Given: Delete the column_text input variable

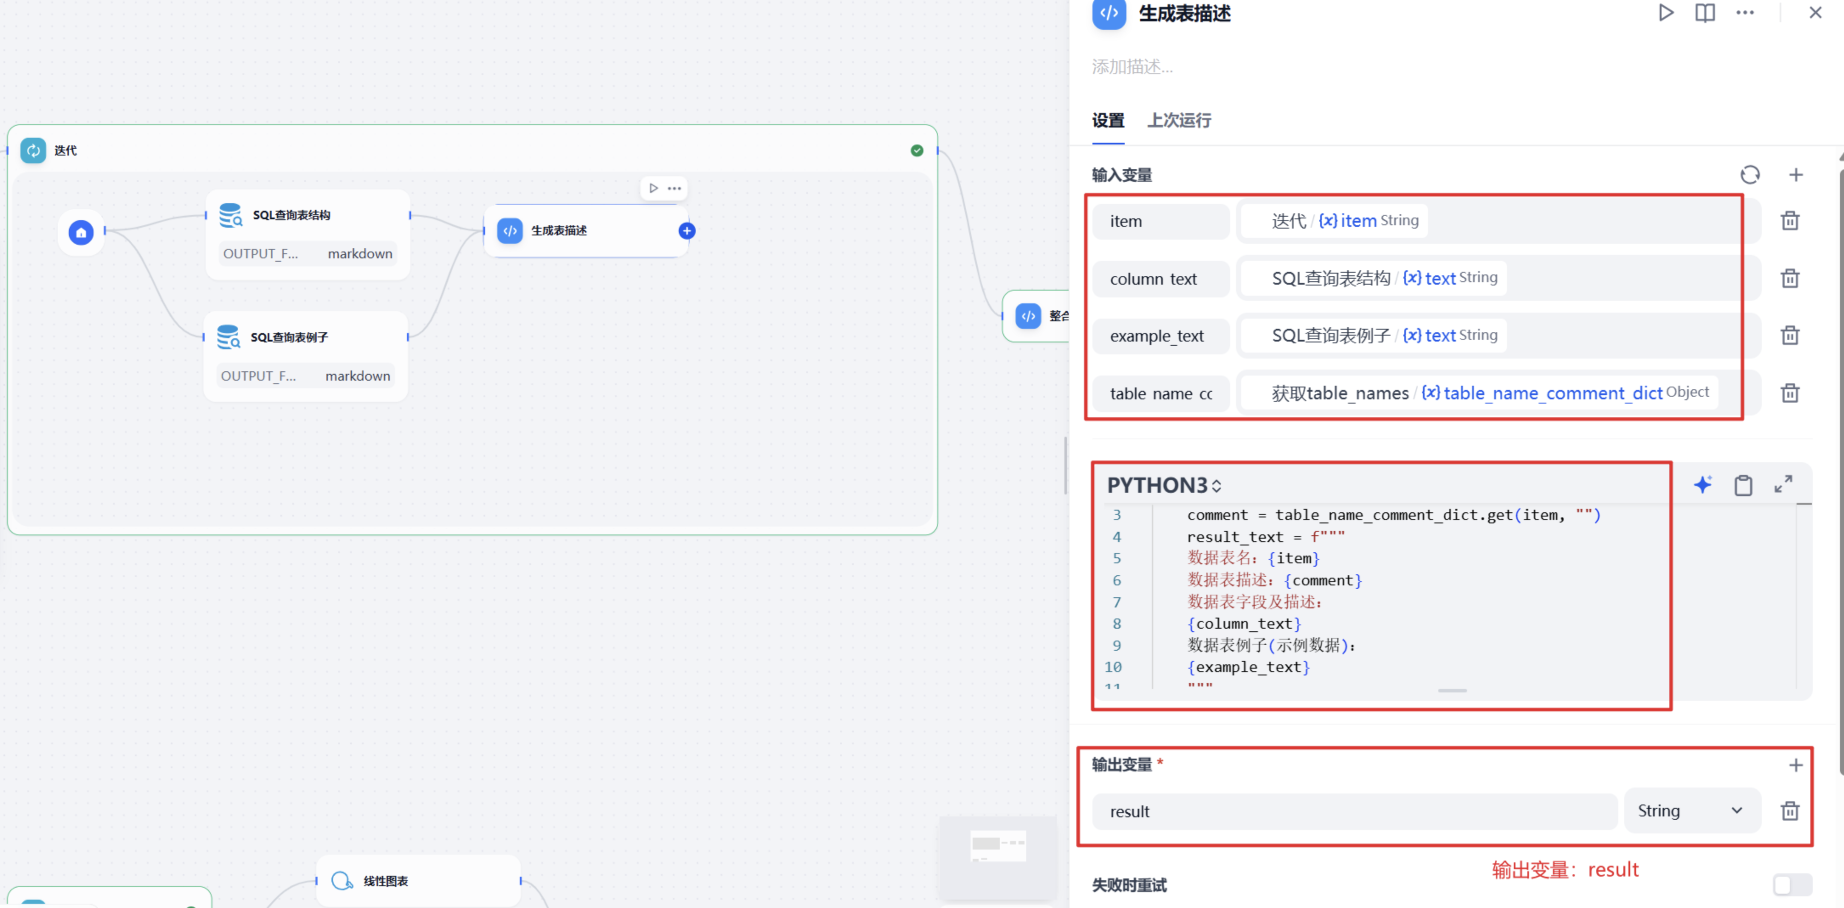Looking at the screenshot, I should click(1790, 278).
